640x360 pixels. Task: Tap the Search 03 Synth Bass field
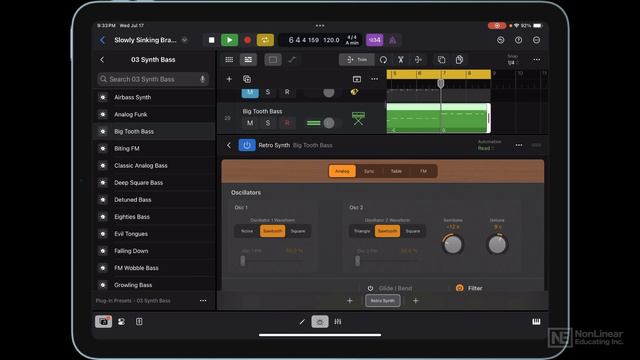pyautogui.click(x=153, y=79)
